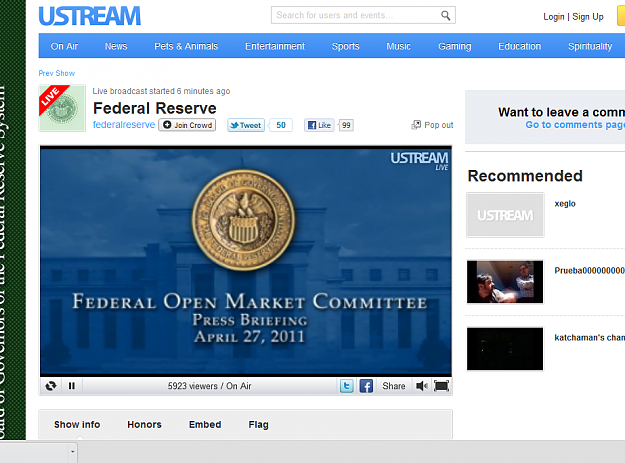Click the USTREAM LIVE watermark in player
625x463 pixels.
tap(419, 161)
